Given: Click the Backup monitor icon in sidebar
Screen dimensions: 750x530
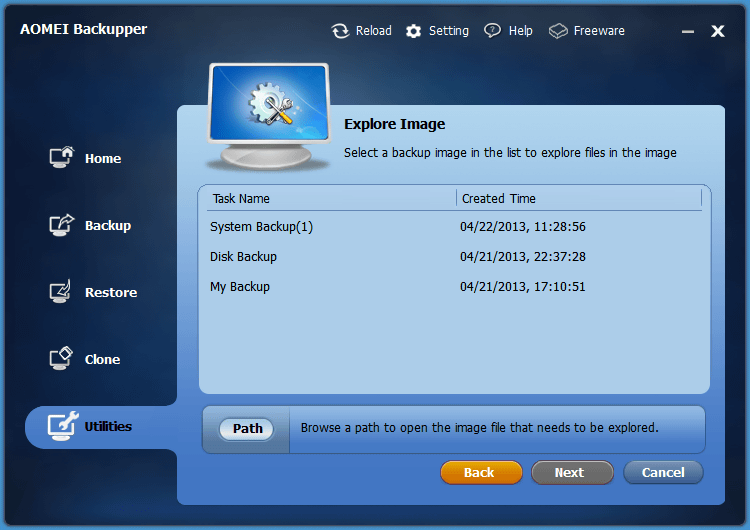Looking at the screenshot, I should [x=62, y=224].
